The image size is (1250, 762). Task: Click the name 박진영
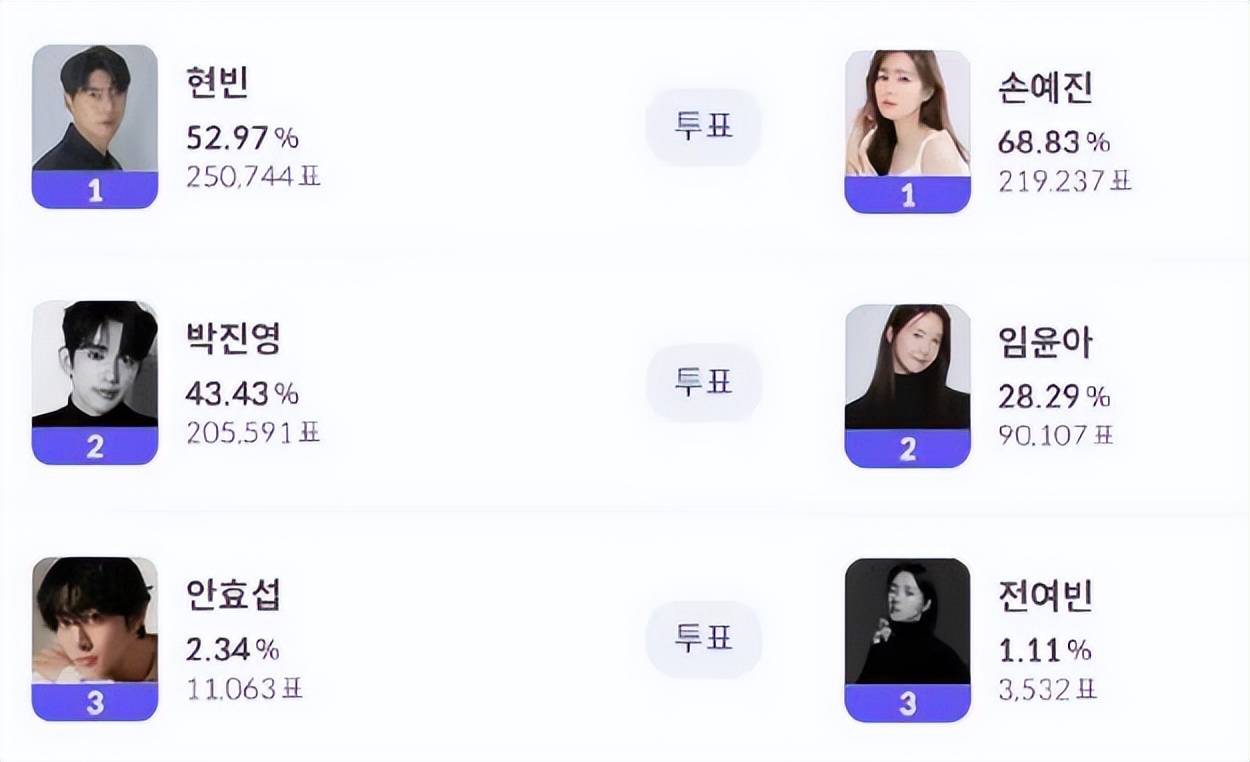coord(233,338)
